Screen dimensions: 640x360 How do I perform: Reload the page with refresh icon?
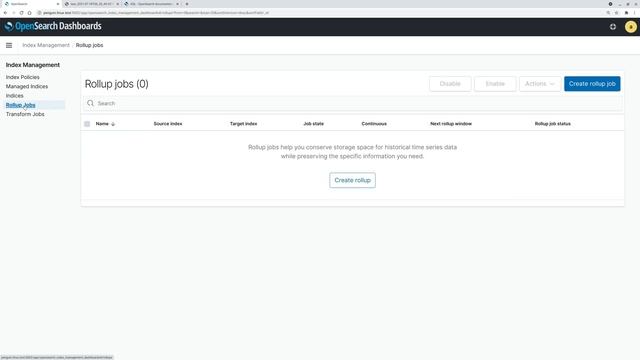click(21, 13)
